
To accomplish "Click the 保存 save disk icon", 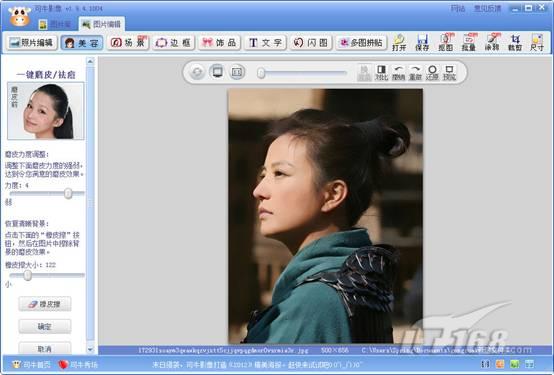I will click(x=422, y=43).
